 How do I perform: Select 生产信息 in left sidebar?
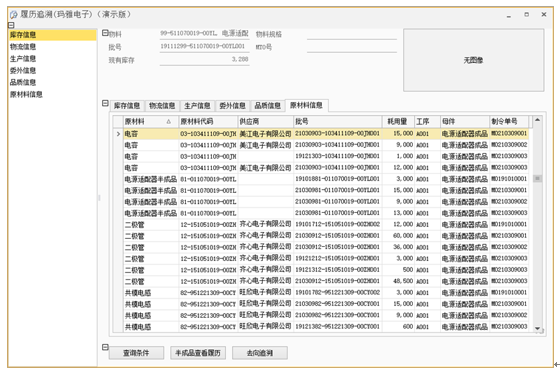point(23,59)
